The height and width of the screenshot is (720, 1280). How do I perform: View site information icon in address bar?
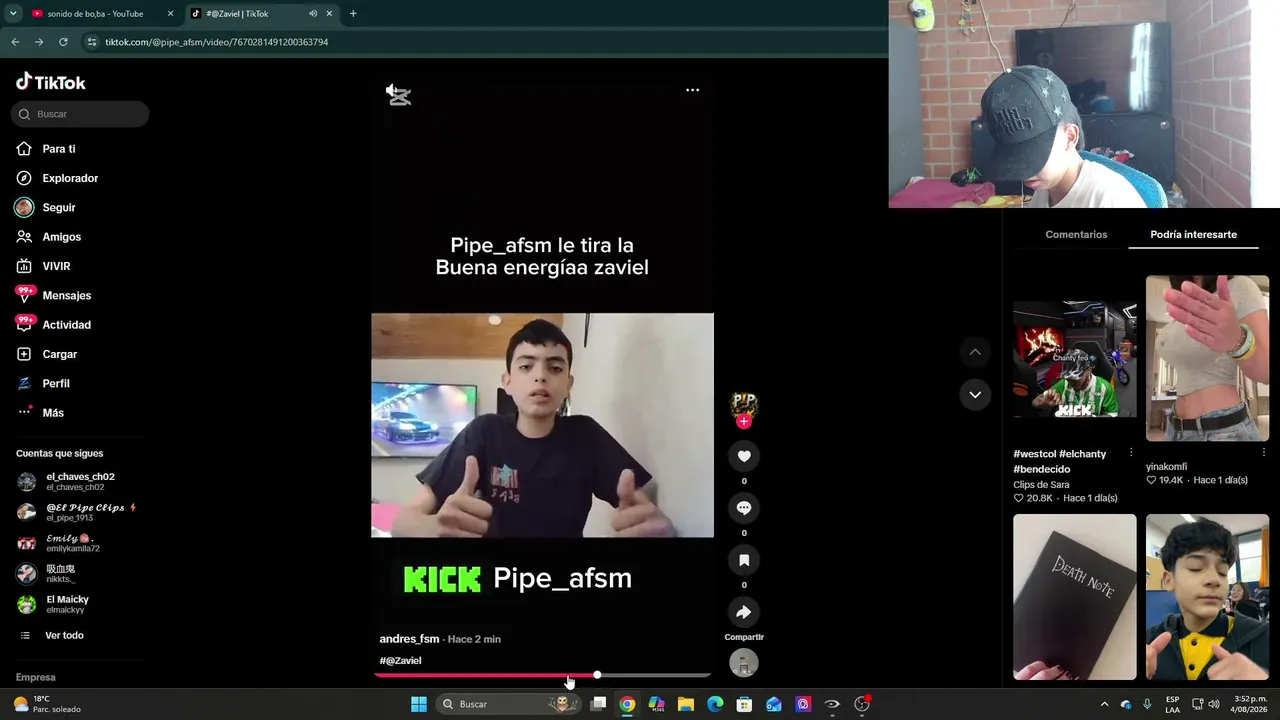point(92,42)
